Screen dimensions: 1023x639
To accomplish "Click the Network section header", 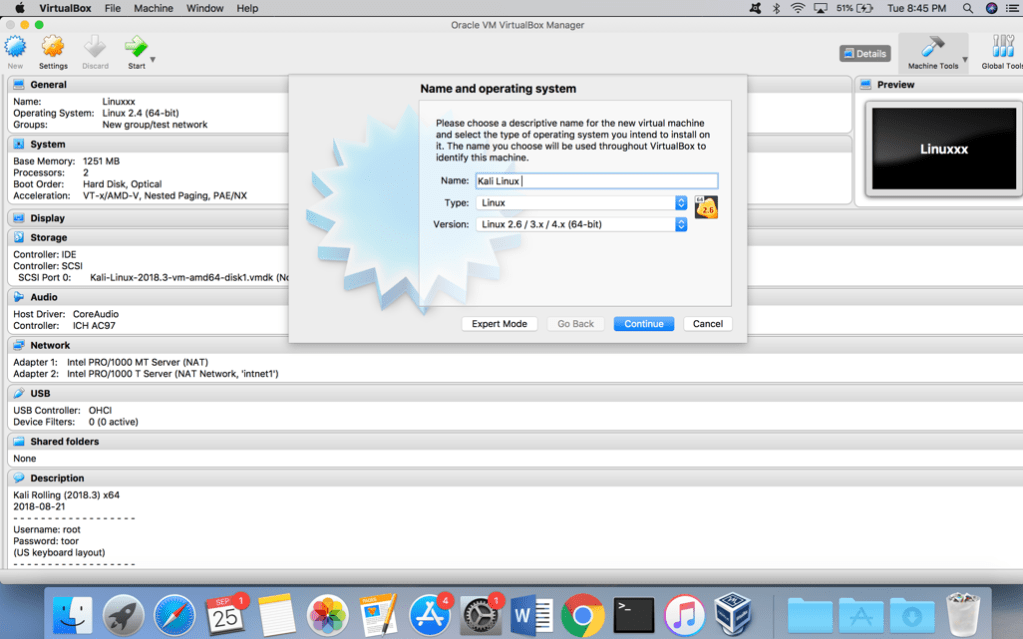I will (x=50, y=345).
